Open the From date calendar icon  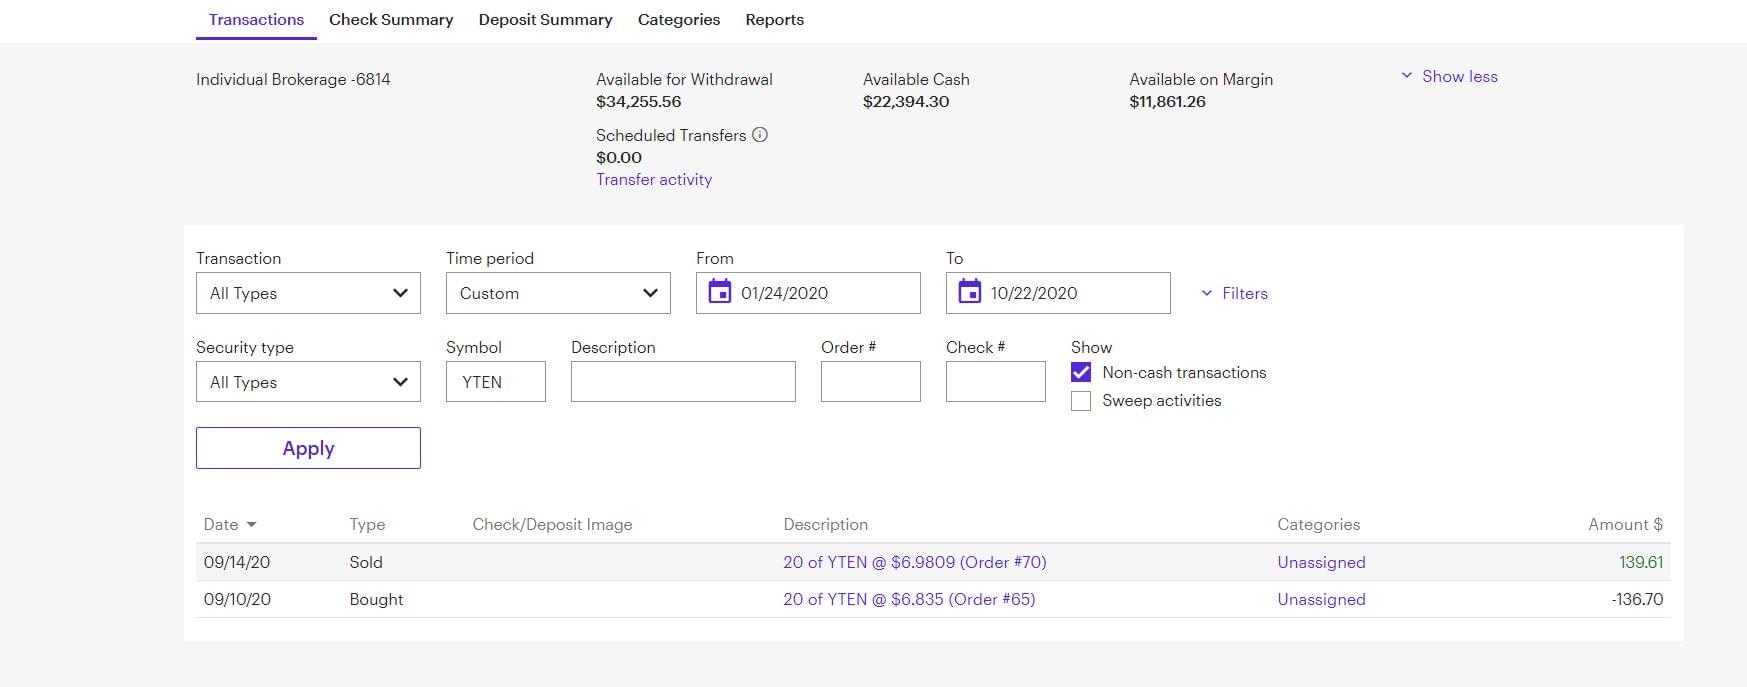pyautogui.click(x=719, y=292)
